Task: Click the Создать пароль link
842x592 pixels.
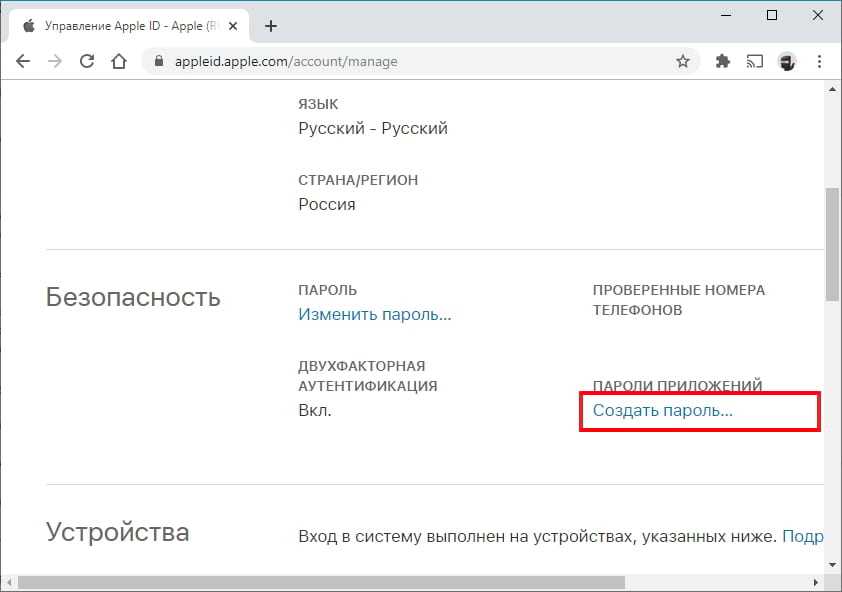Action: (x=663, y=410)
